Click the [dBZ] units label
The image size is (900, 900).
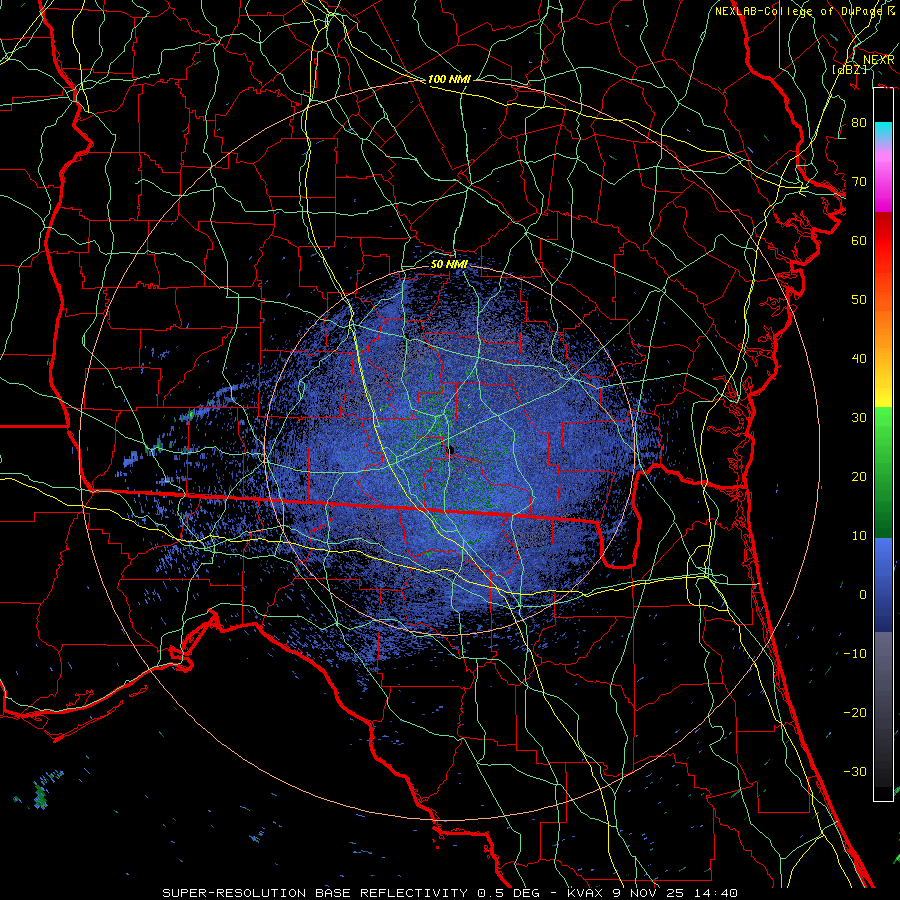pyautogui.click(x=849, y=69)
